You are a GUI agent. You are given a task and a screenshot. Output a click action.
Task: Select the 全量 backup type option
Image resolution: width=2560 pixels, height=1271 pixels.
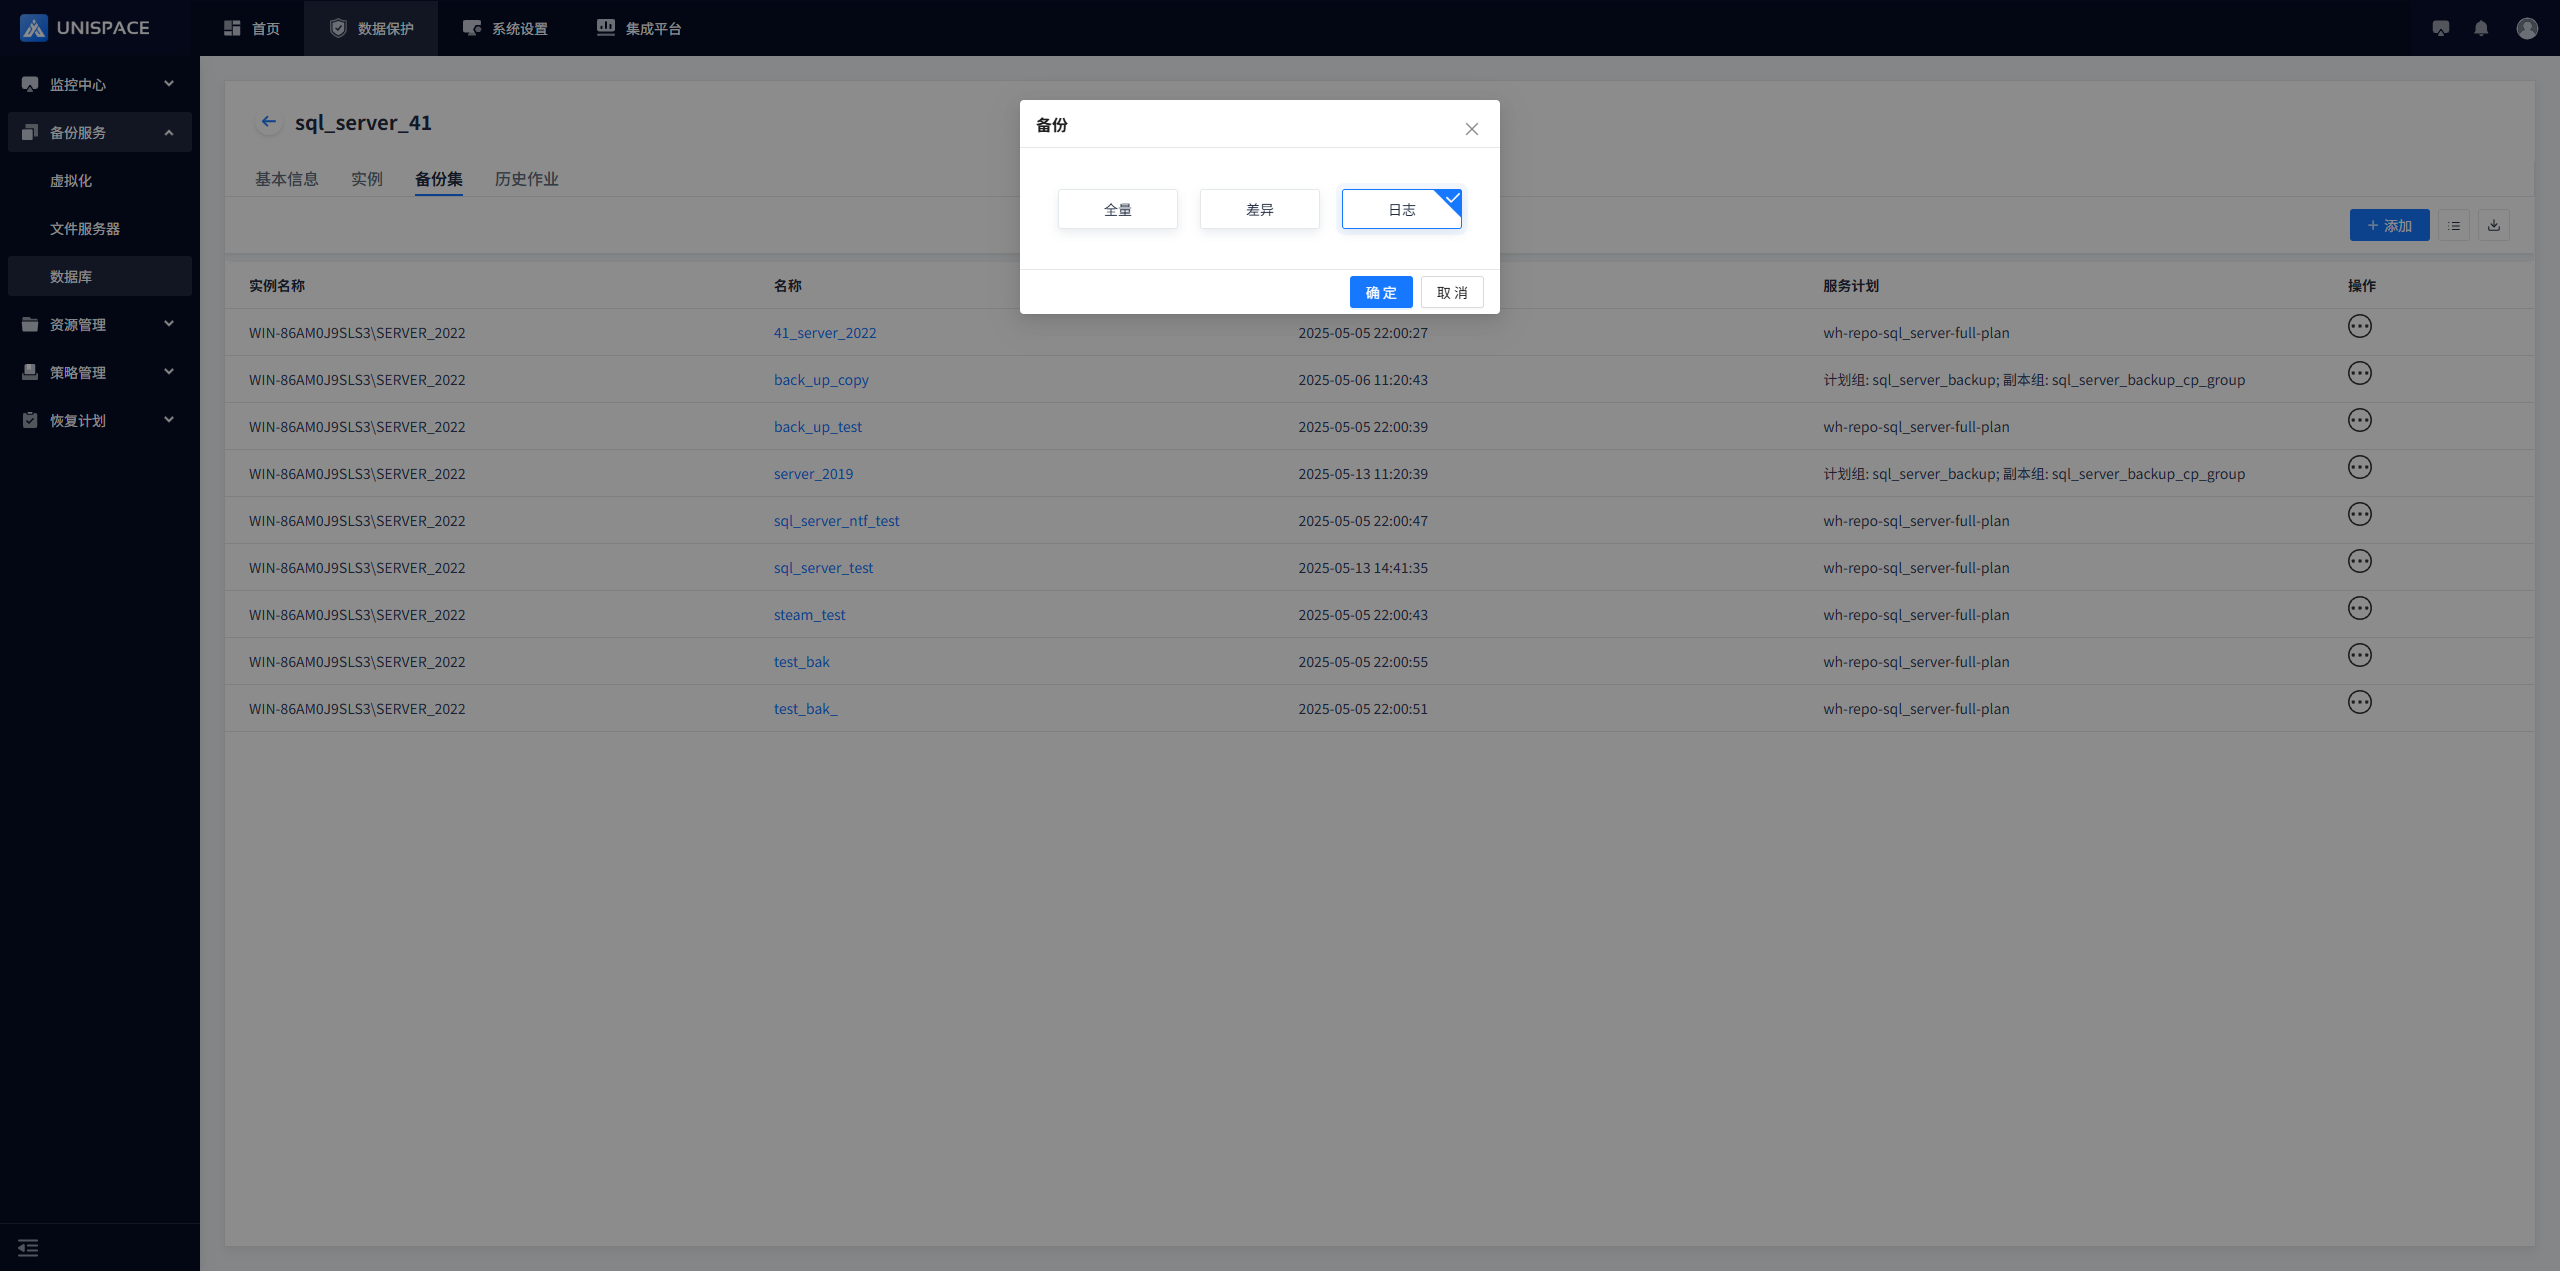point(1117,209)
